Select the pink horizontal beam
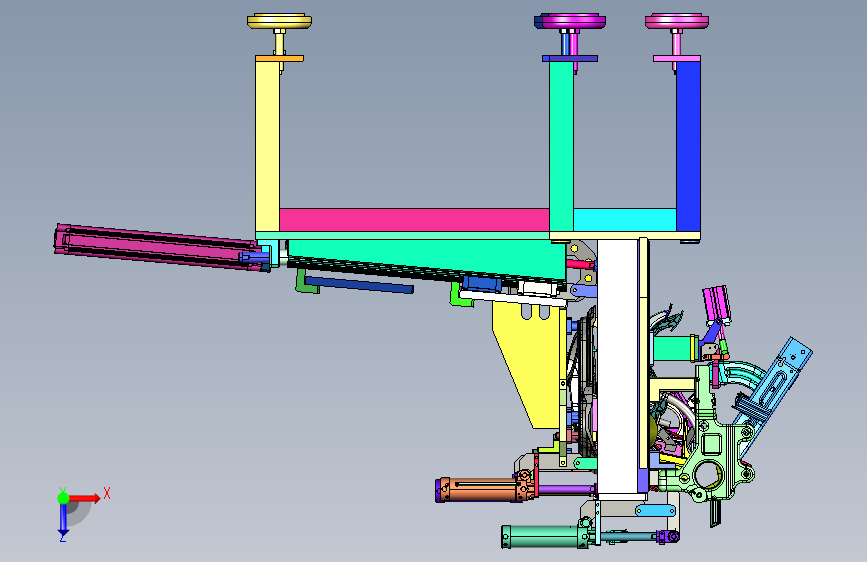 (x=414, y=220)
